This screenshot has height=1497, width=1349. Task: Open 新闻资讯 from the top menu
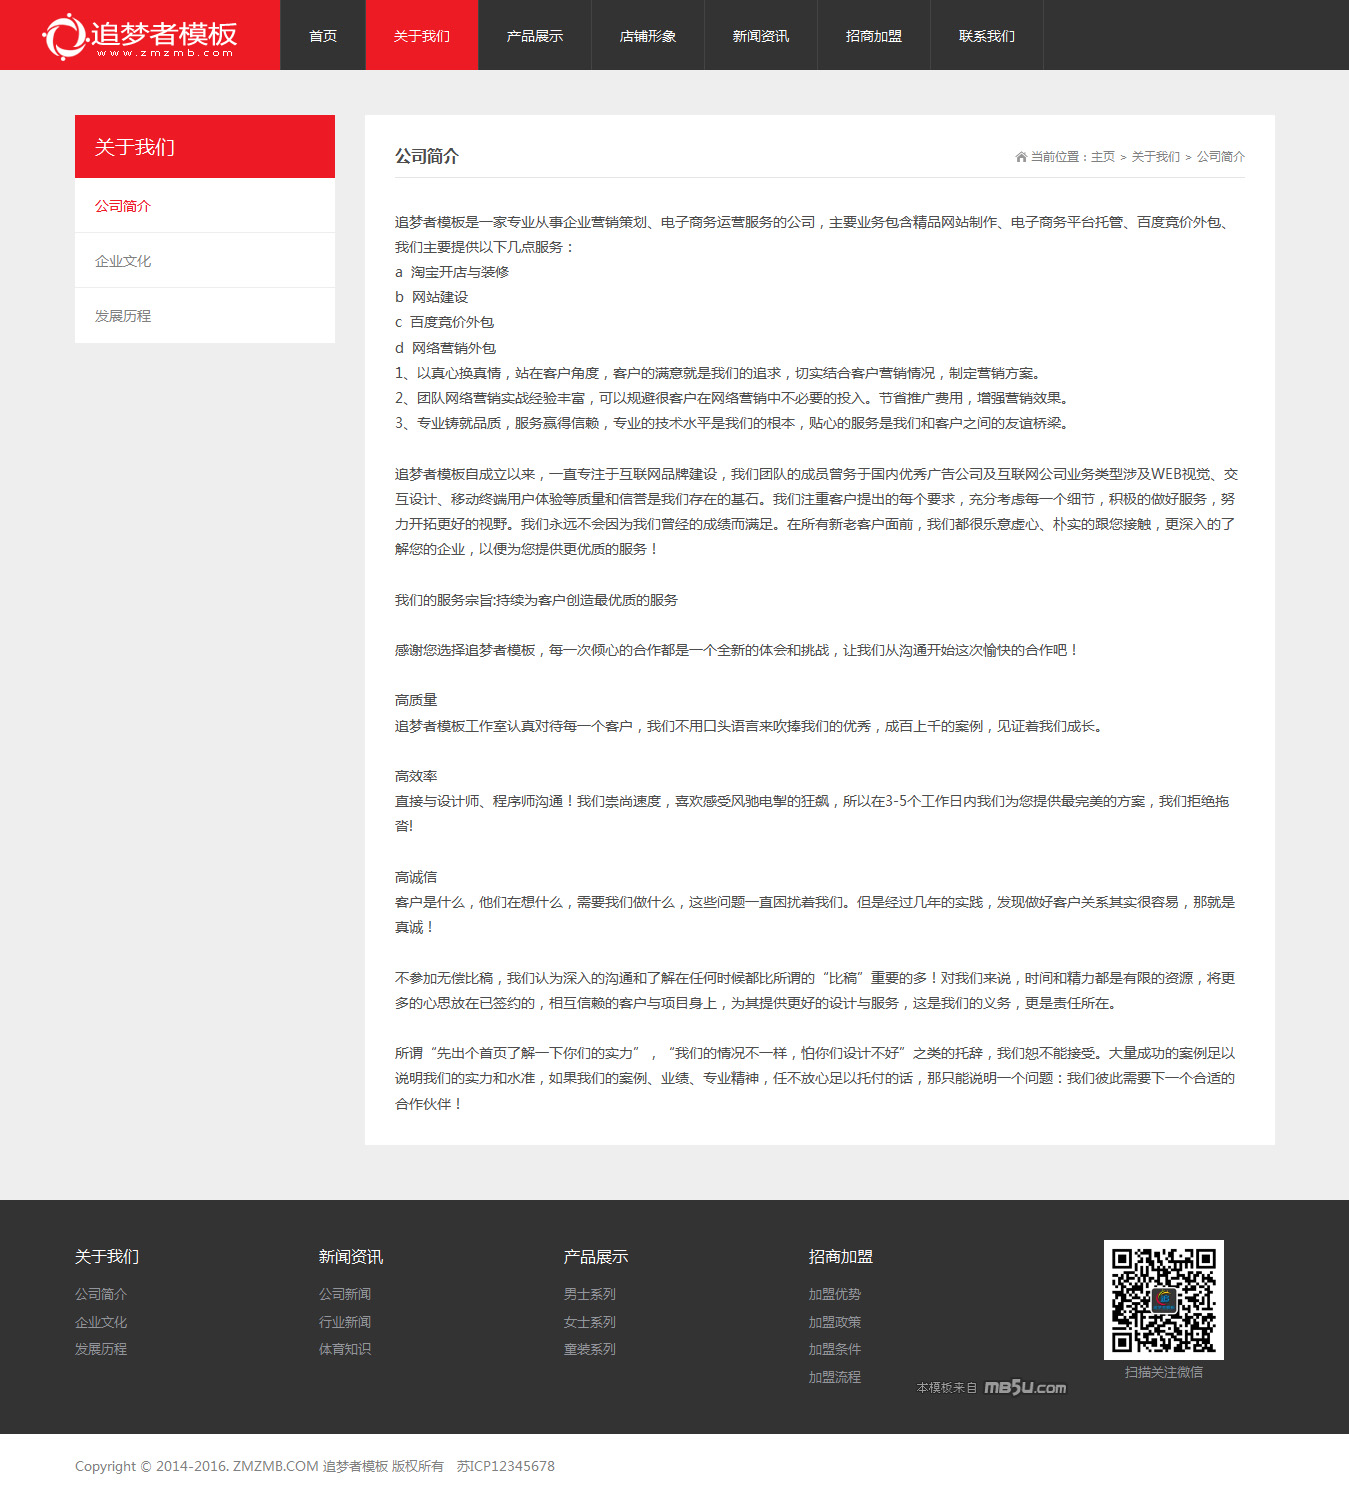click(761, 36)
